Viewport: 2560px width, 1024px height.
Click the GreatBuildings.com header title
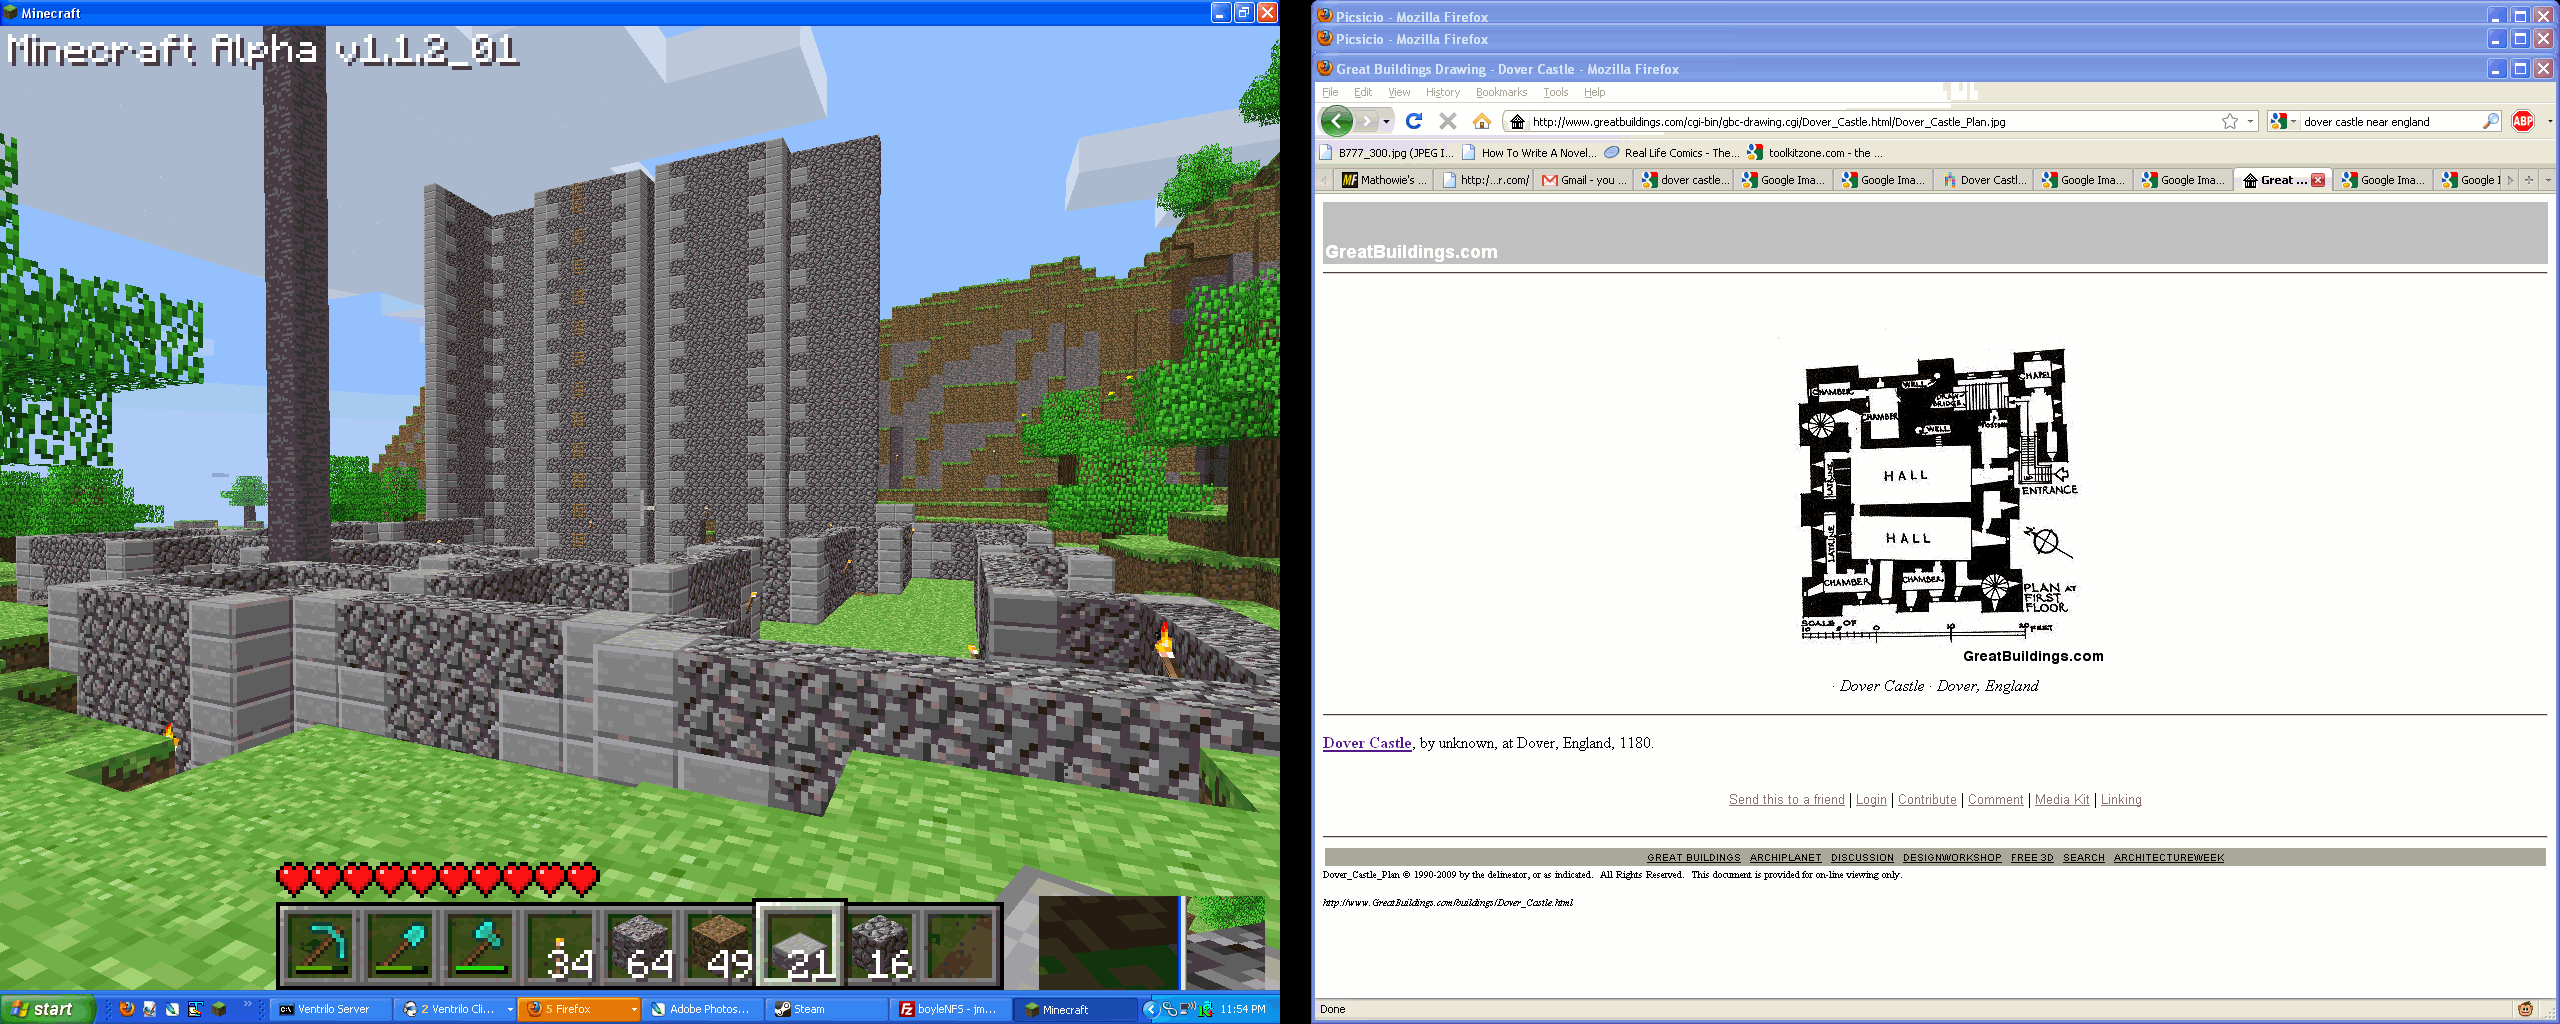click(1411, 252)
